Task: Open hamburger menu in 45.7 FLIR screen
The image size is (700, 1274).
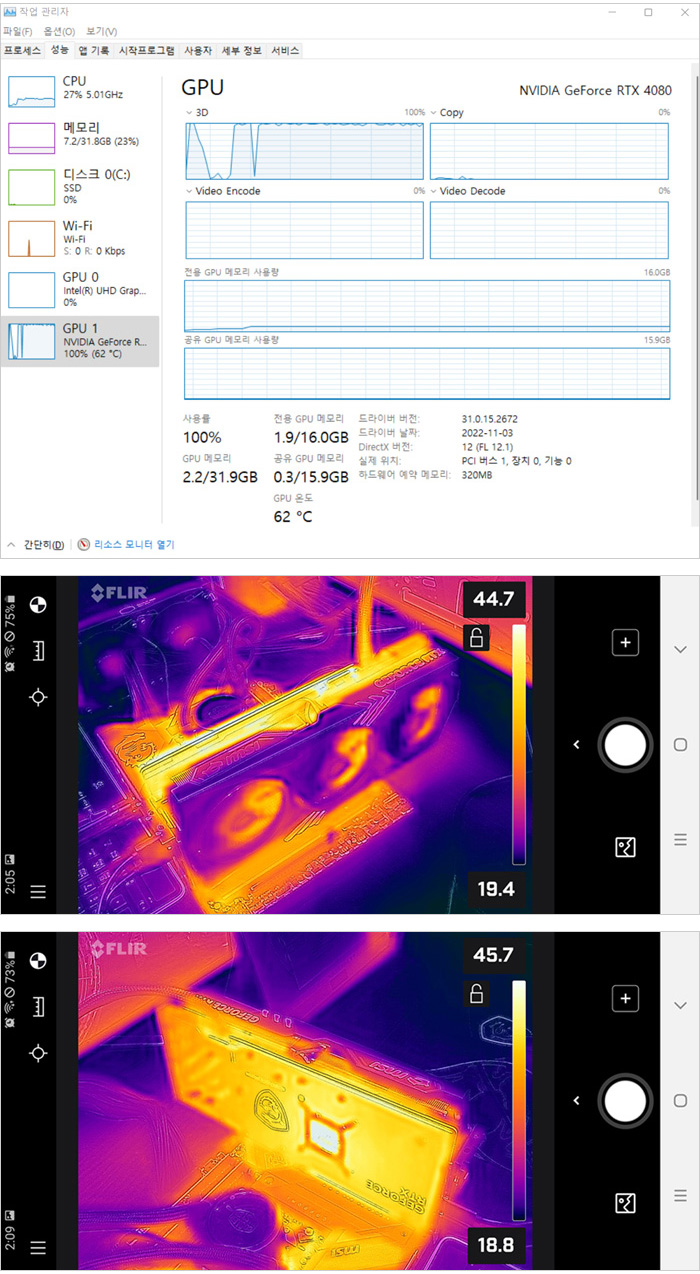Action: [38, 1248]
